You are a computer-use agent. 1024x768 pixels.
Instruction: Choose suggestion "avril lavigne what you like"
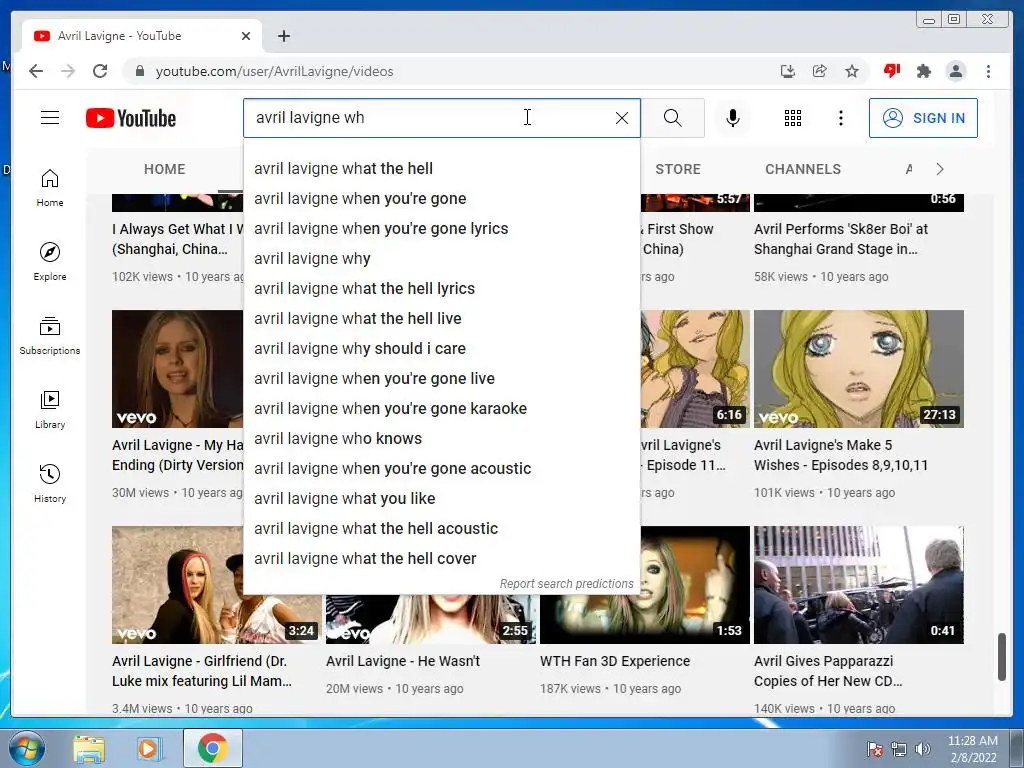441,499
